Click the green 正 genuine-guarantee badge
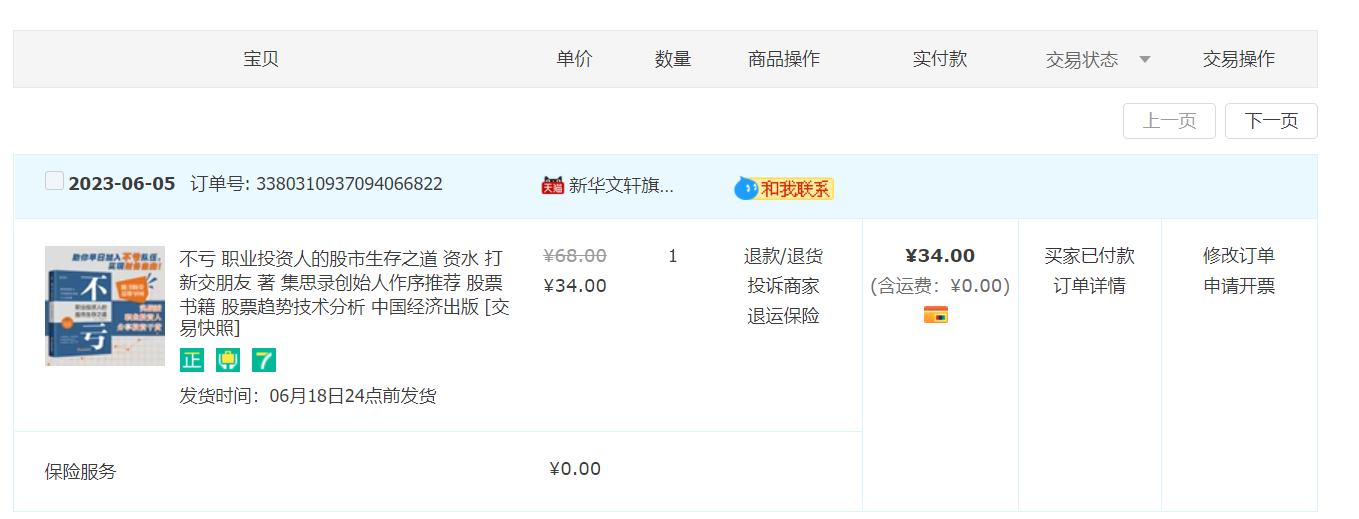 pos(191,360)
